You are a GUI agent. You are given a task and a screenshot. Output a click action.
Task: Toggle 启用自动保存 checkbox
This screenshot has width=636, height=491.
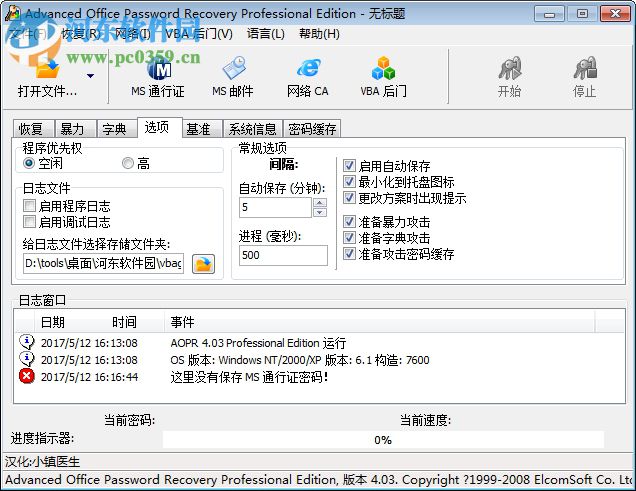(349, 165)
